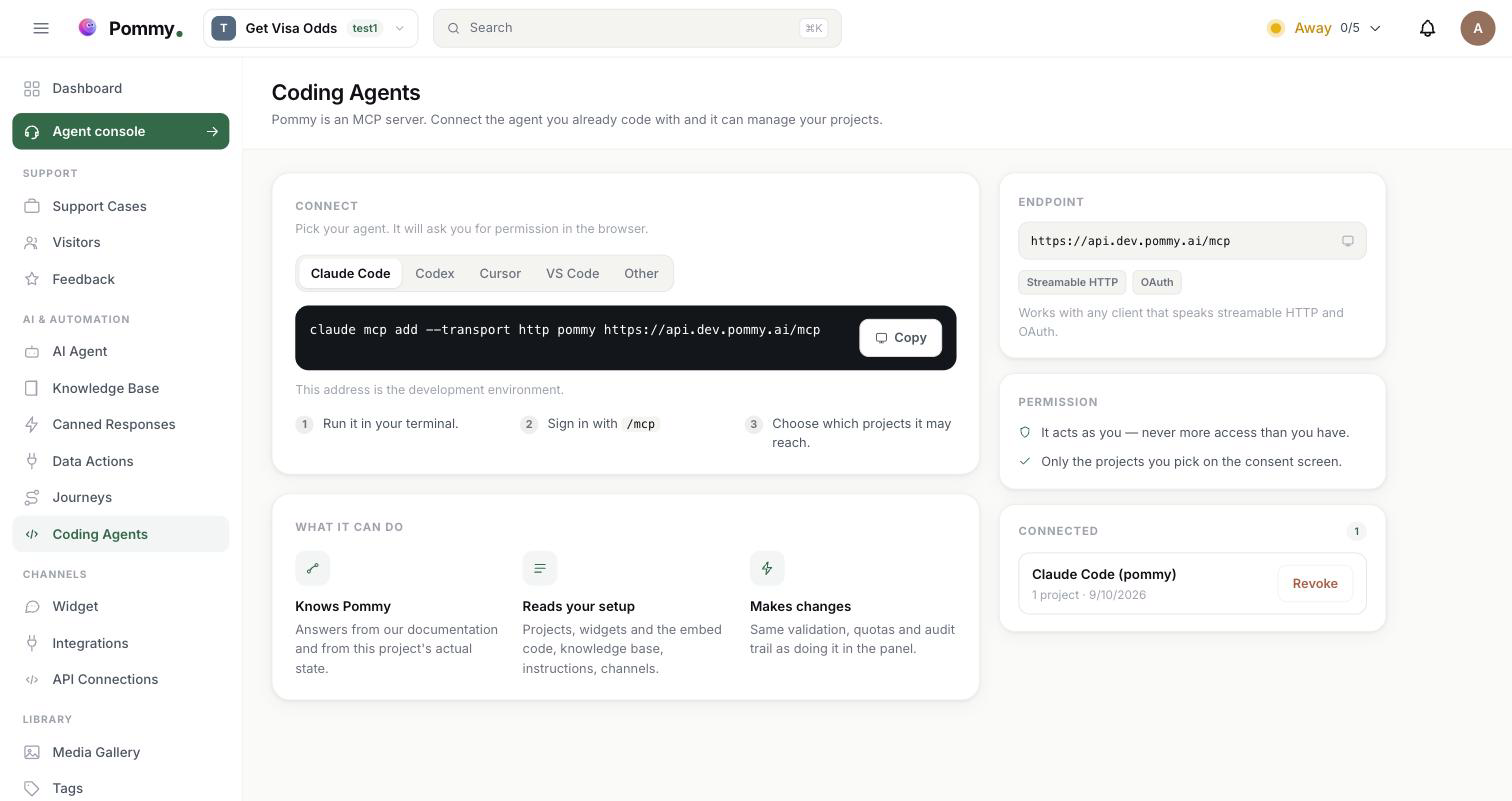This screenshot has width=1512, height=801.
Task: Click the AI Agent bot icon
Action: (x=32, y=352)
